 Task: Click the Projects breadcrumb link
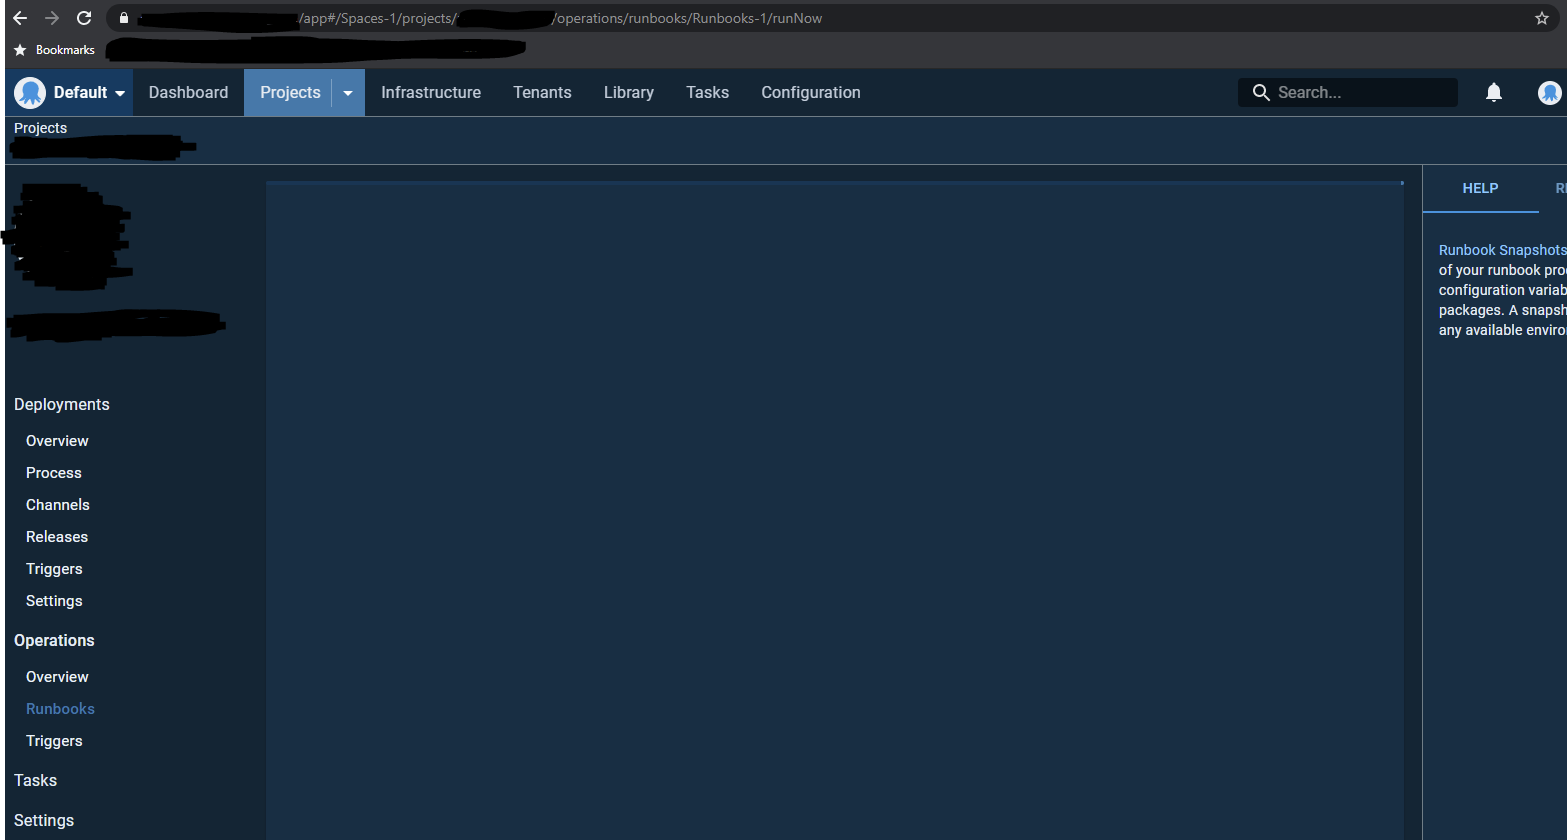[40, 128]
